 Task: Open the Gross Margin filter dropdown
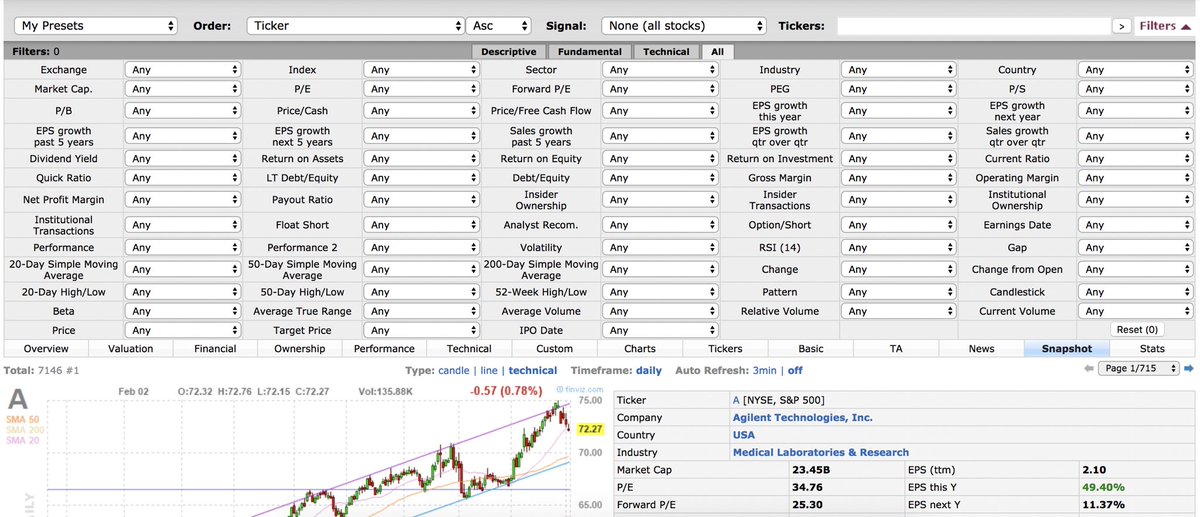click(x=899, y=178)
